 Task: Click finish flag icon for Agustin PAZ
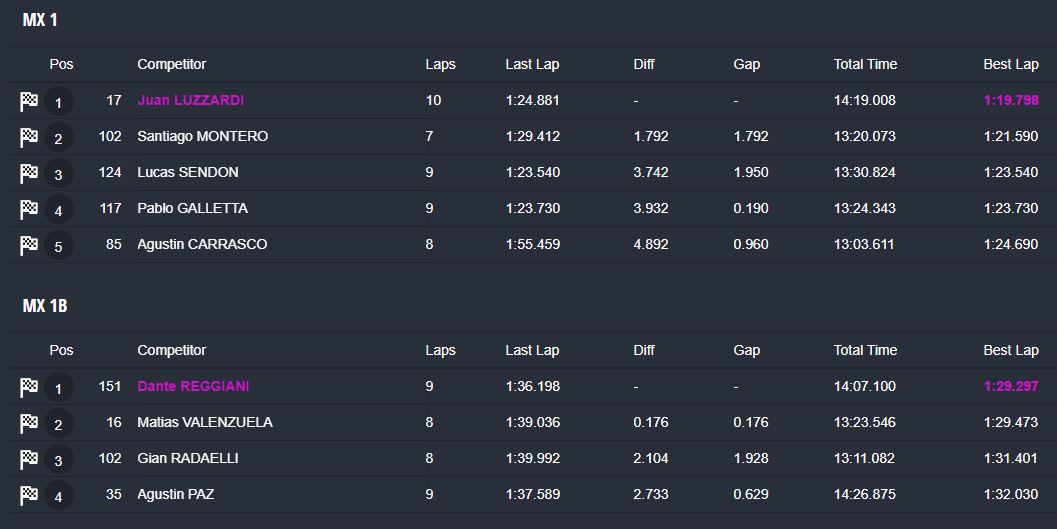click(x=29, y=495)
